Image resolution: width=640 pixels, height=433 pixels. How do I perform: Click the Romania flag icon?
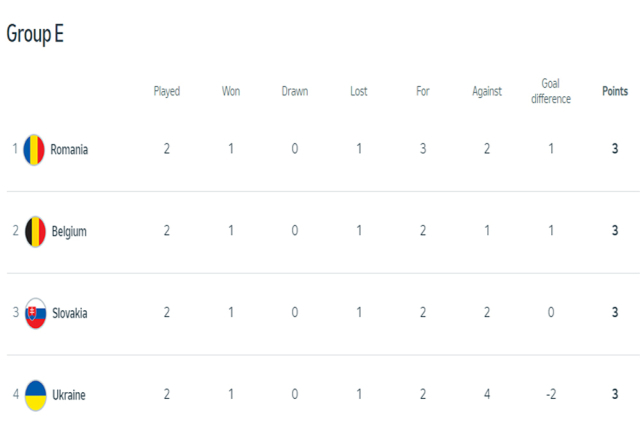34,150
